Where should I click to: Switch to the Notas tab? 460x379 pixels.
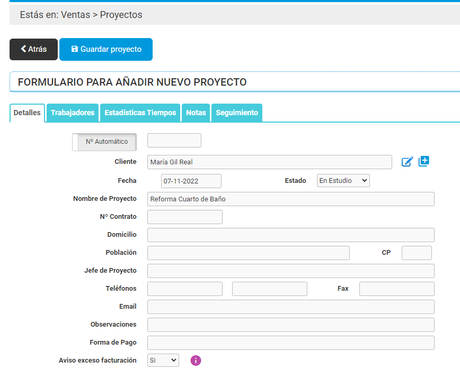(x=196, y=113)
